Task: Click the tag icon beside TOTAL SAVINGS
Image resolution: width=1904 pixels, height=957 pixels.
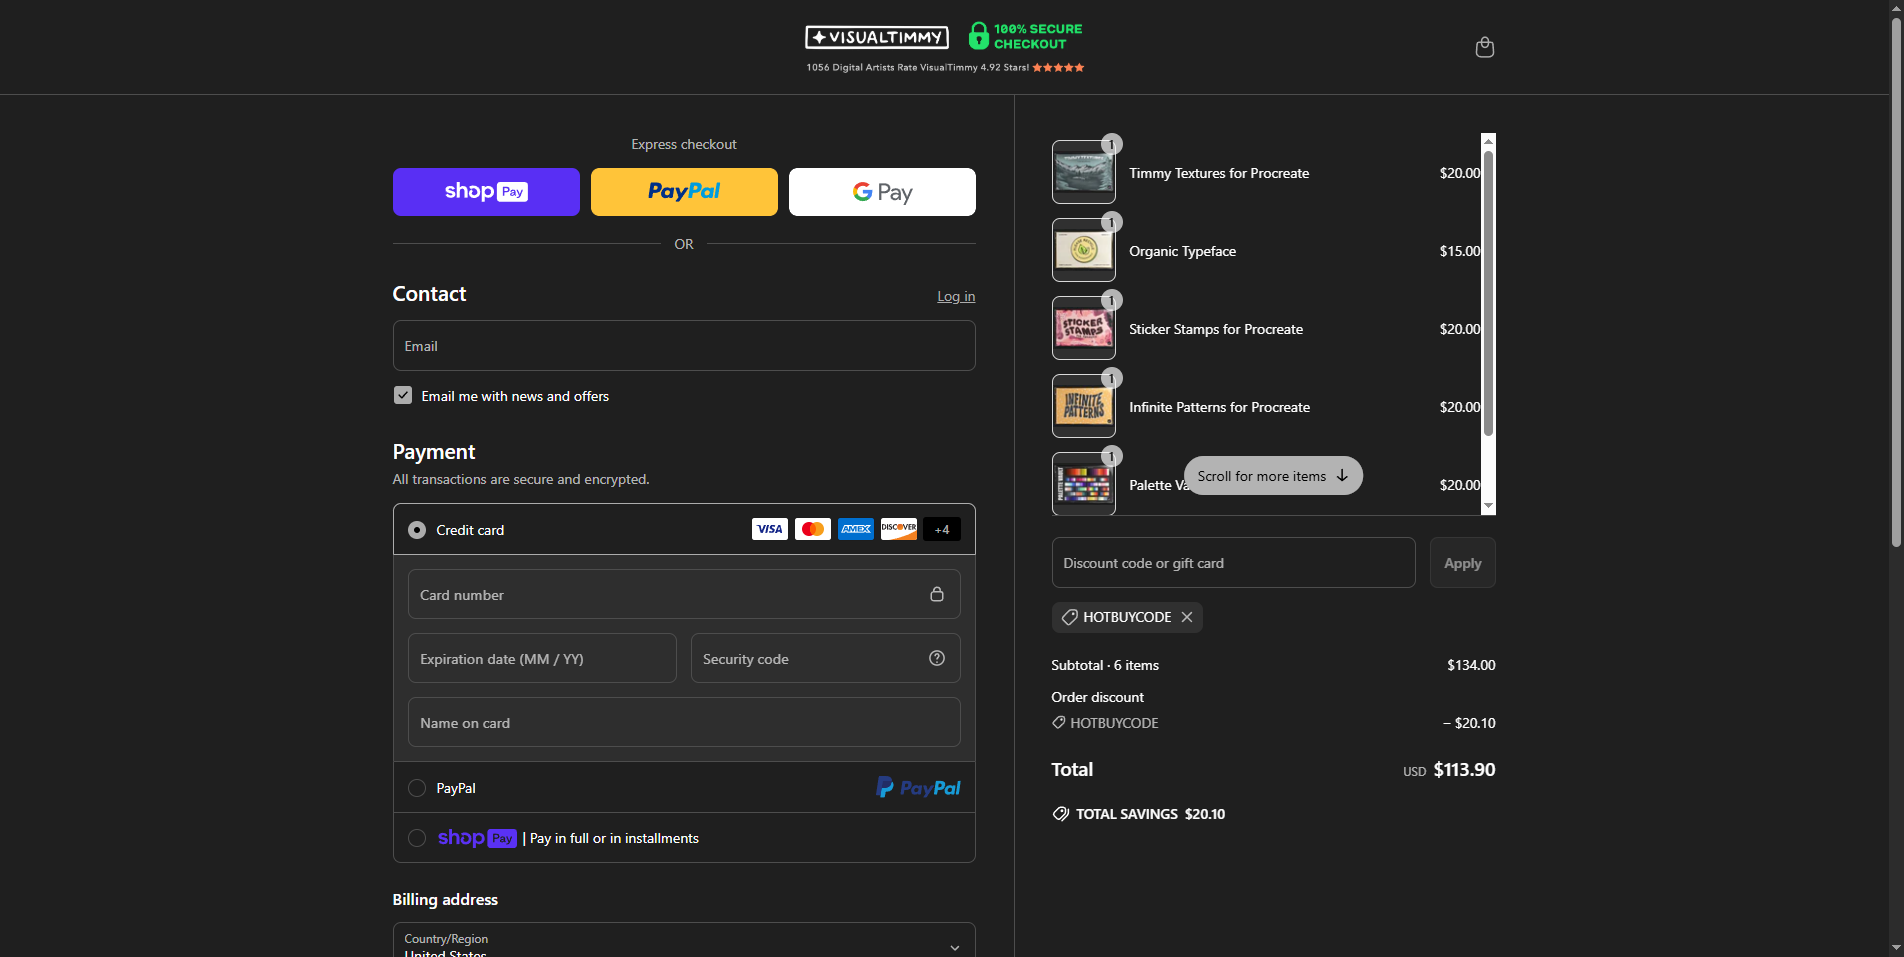Action: [x=1061, y=814]
